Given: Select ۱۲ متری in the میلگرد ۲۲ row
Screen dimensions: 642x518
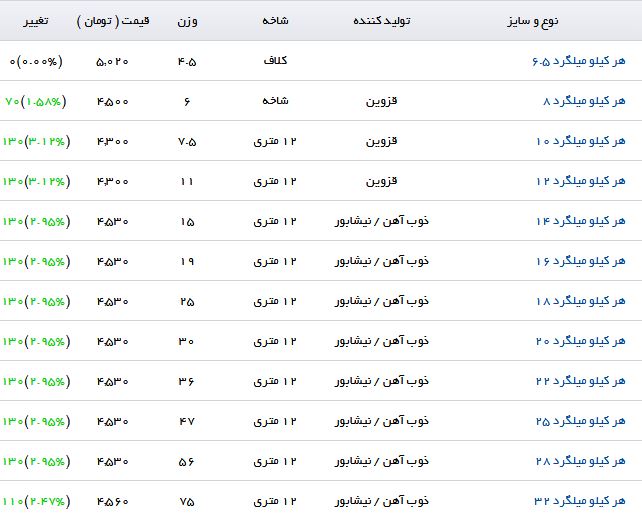Looking at the screenshot, I should 275,381.
